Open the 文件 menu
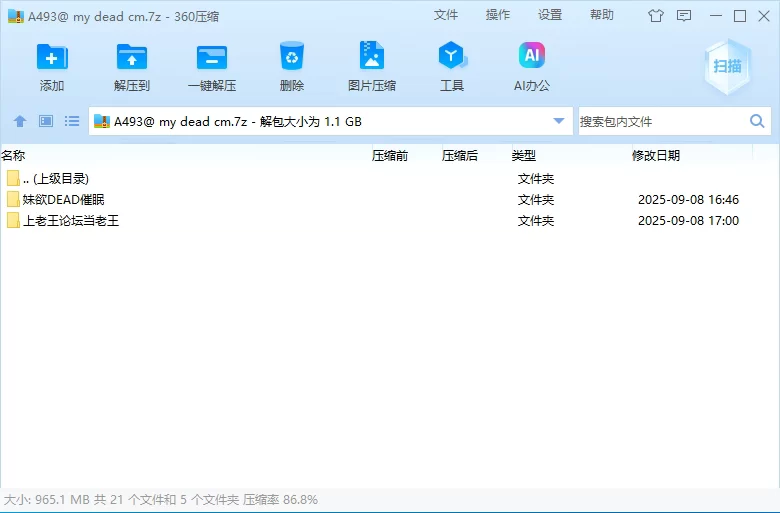 [445, 15]
